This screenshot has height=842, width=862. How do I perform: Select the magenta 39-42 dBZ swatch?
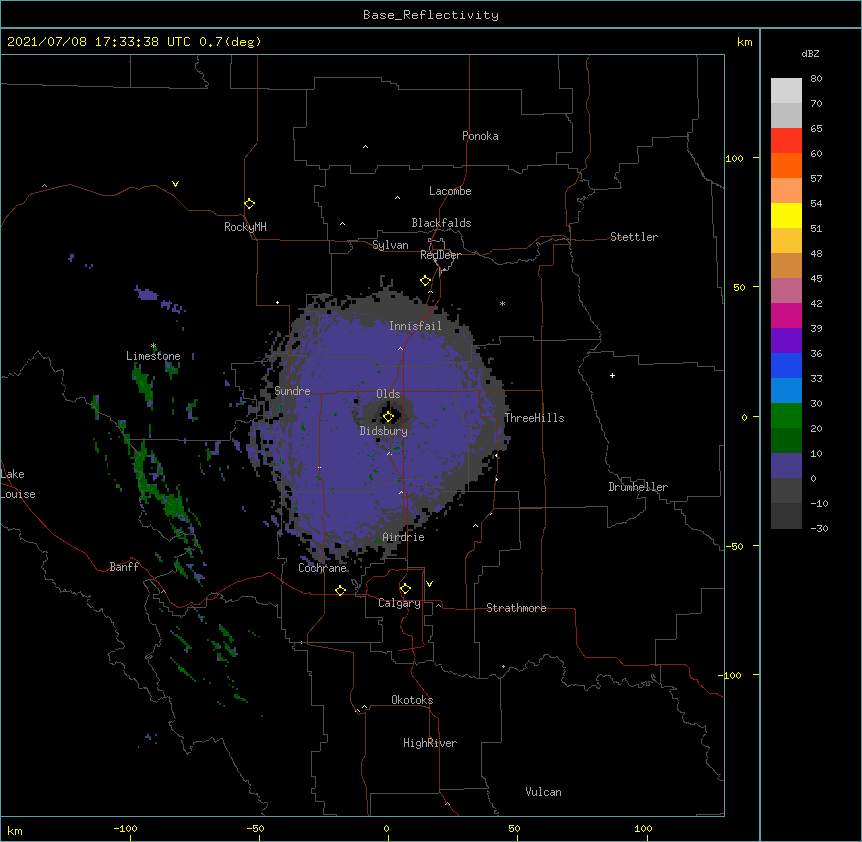point(786,315)
